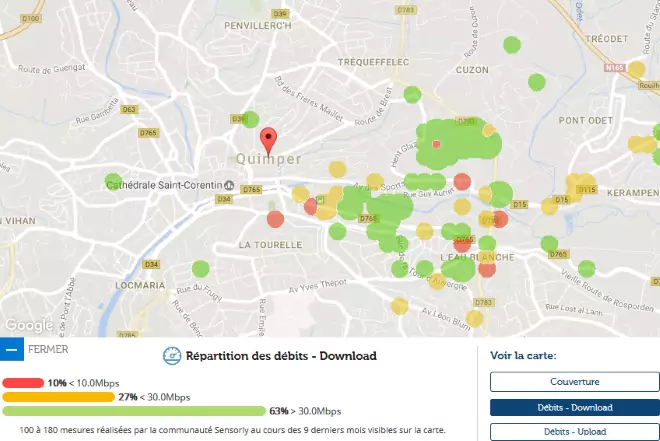Click the red 10% speed bar

click(x=23, y=383)
